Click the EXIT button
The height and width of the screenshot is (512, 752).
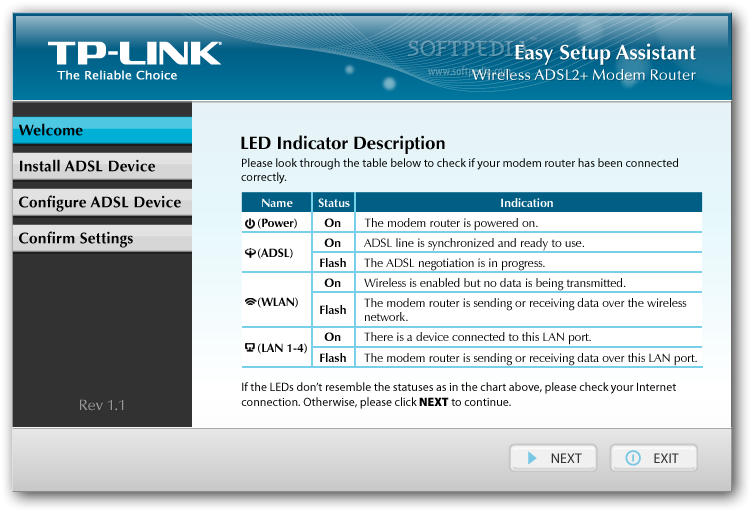[653, 458]
